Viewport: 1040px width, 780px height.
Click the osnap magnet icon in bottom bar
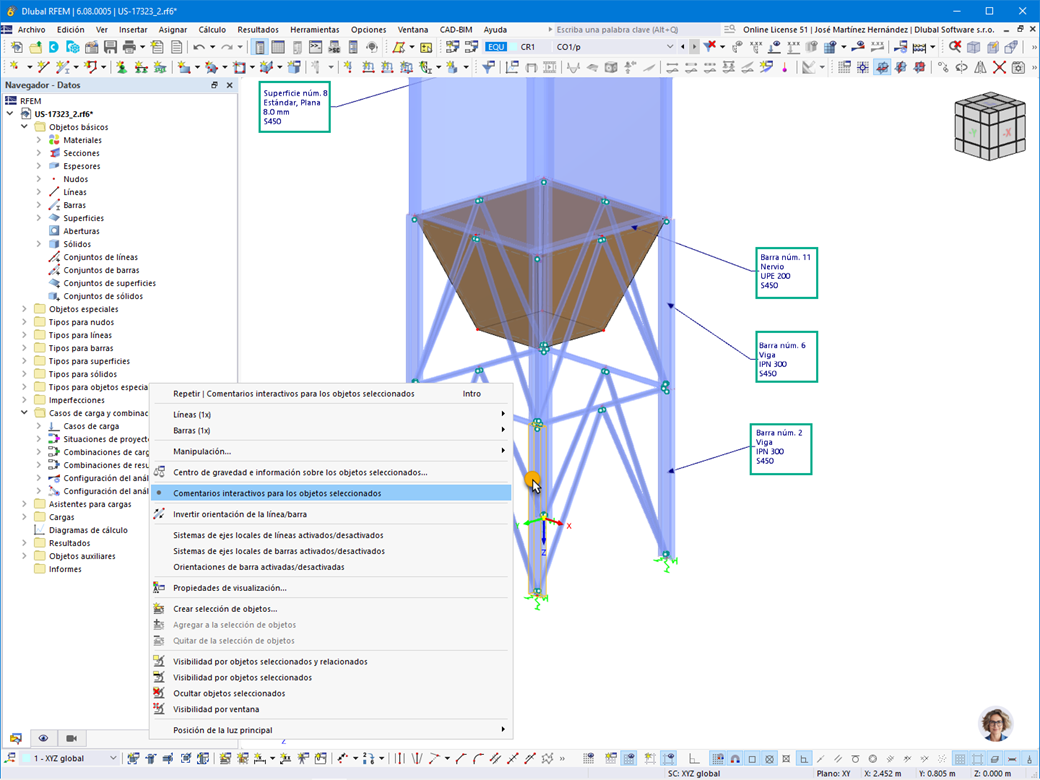(x=735, y=758)
